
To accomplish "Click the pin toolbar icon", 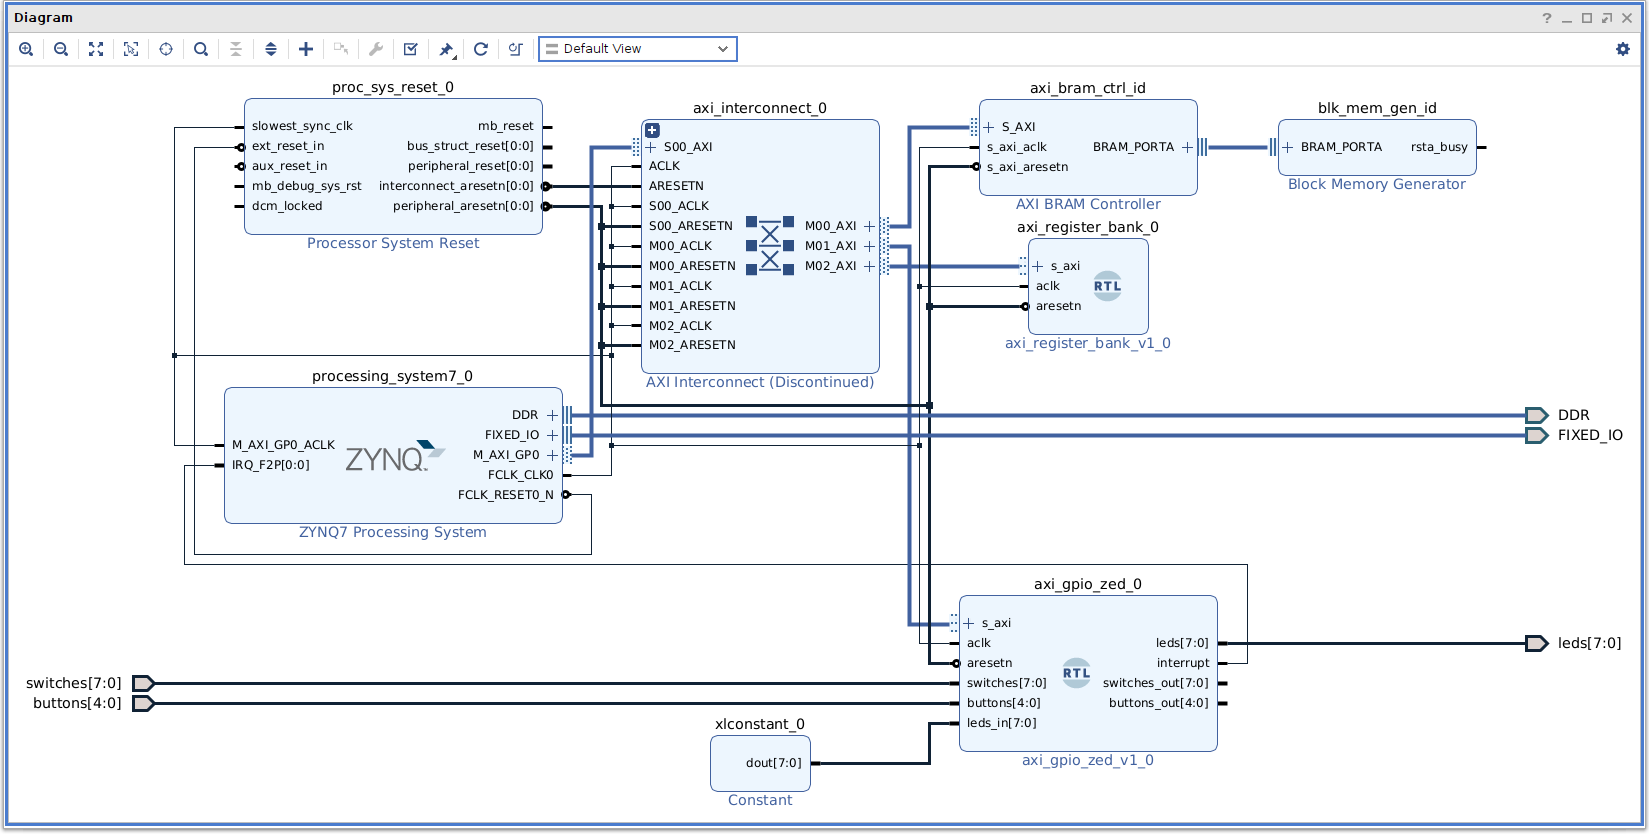I will pos(446,49).
